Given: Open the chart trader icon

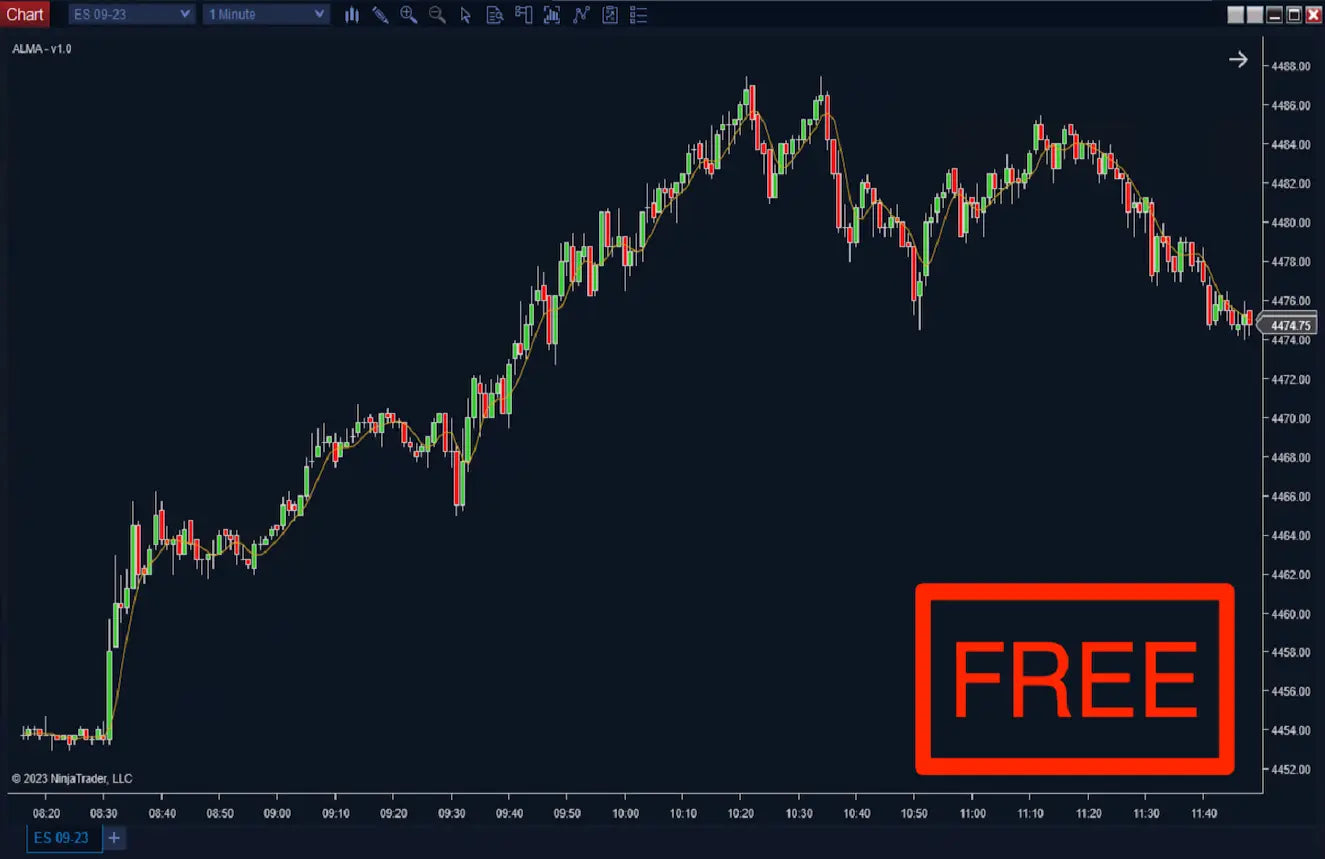Looking at the screenshot, I should click(523, 14).
